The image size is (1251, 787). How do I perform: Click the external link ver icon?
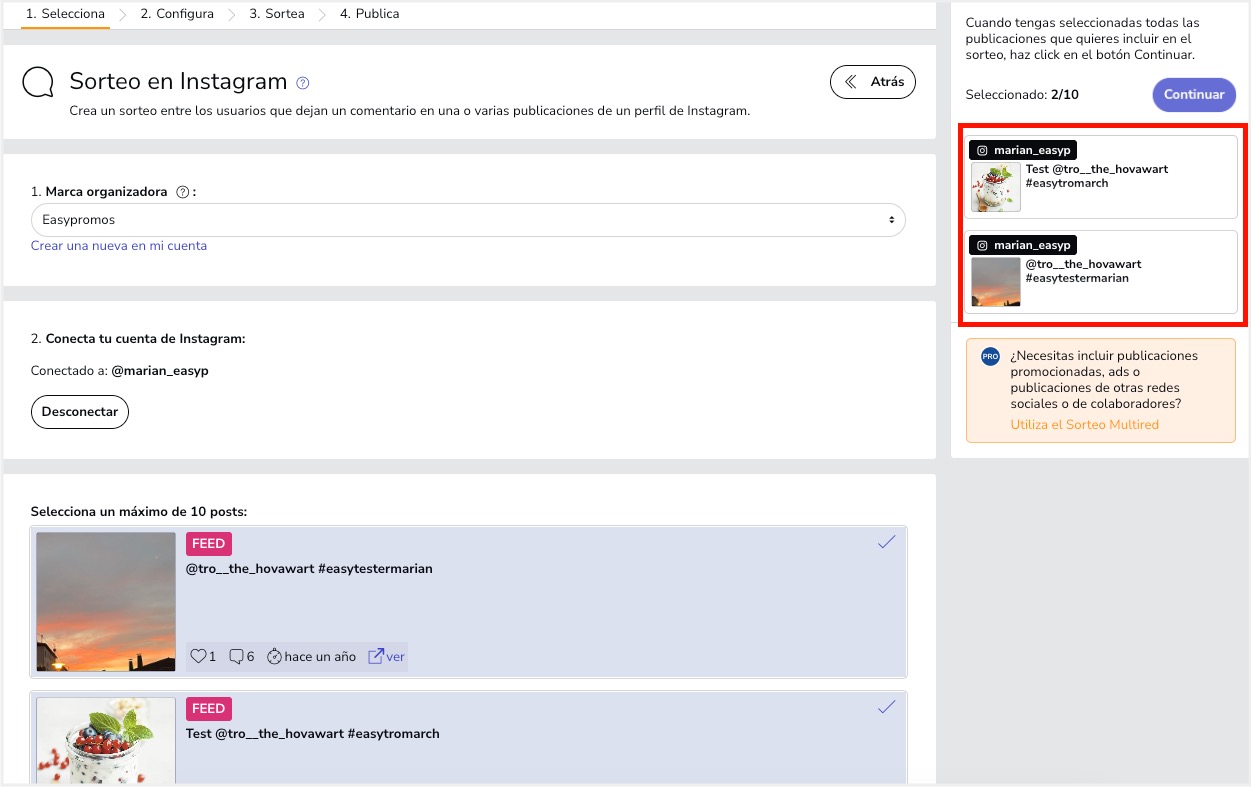[x=376, y=657]
